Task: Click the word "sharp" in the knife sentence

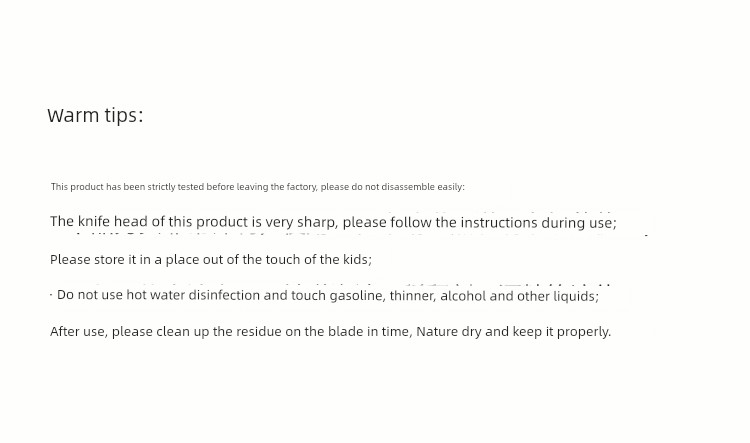Action: click(317, 222)
